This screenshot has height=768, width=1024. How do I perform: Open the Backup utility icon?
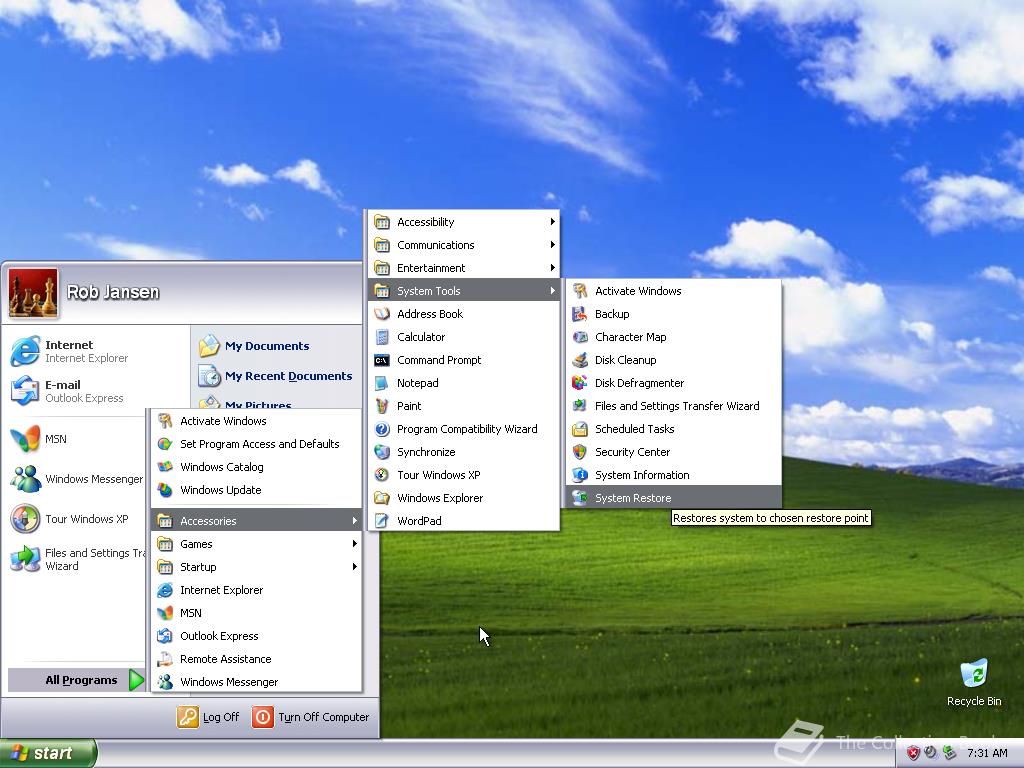[x=580, y=314]
